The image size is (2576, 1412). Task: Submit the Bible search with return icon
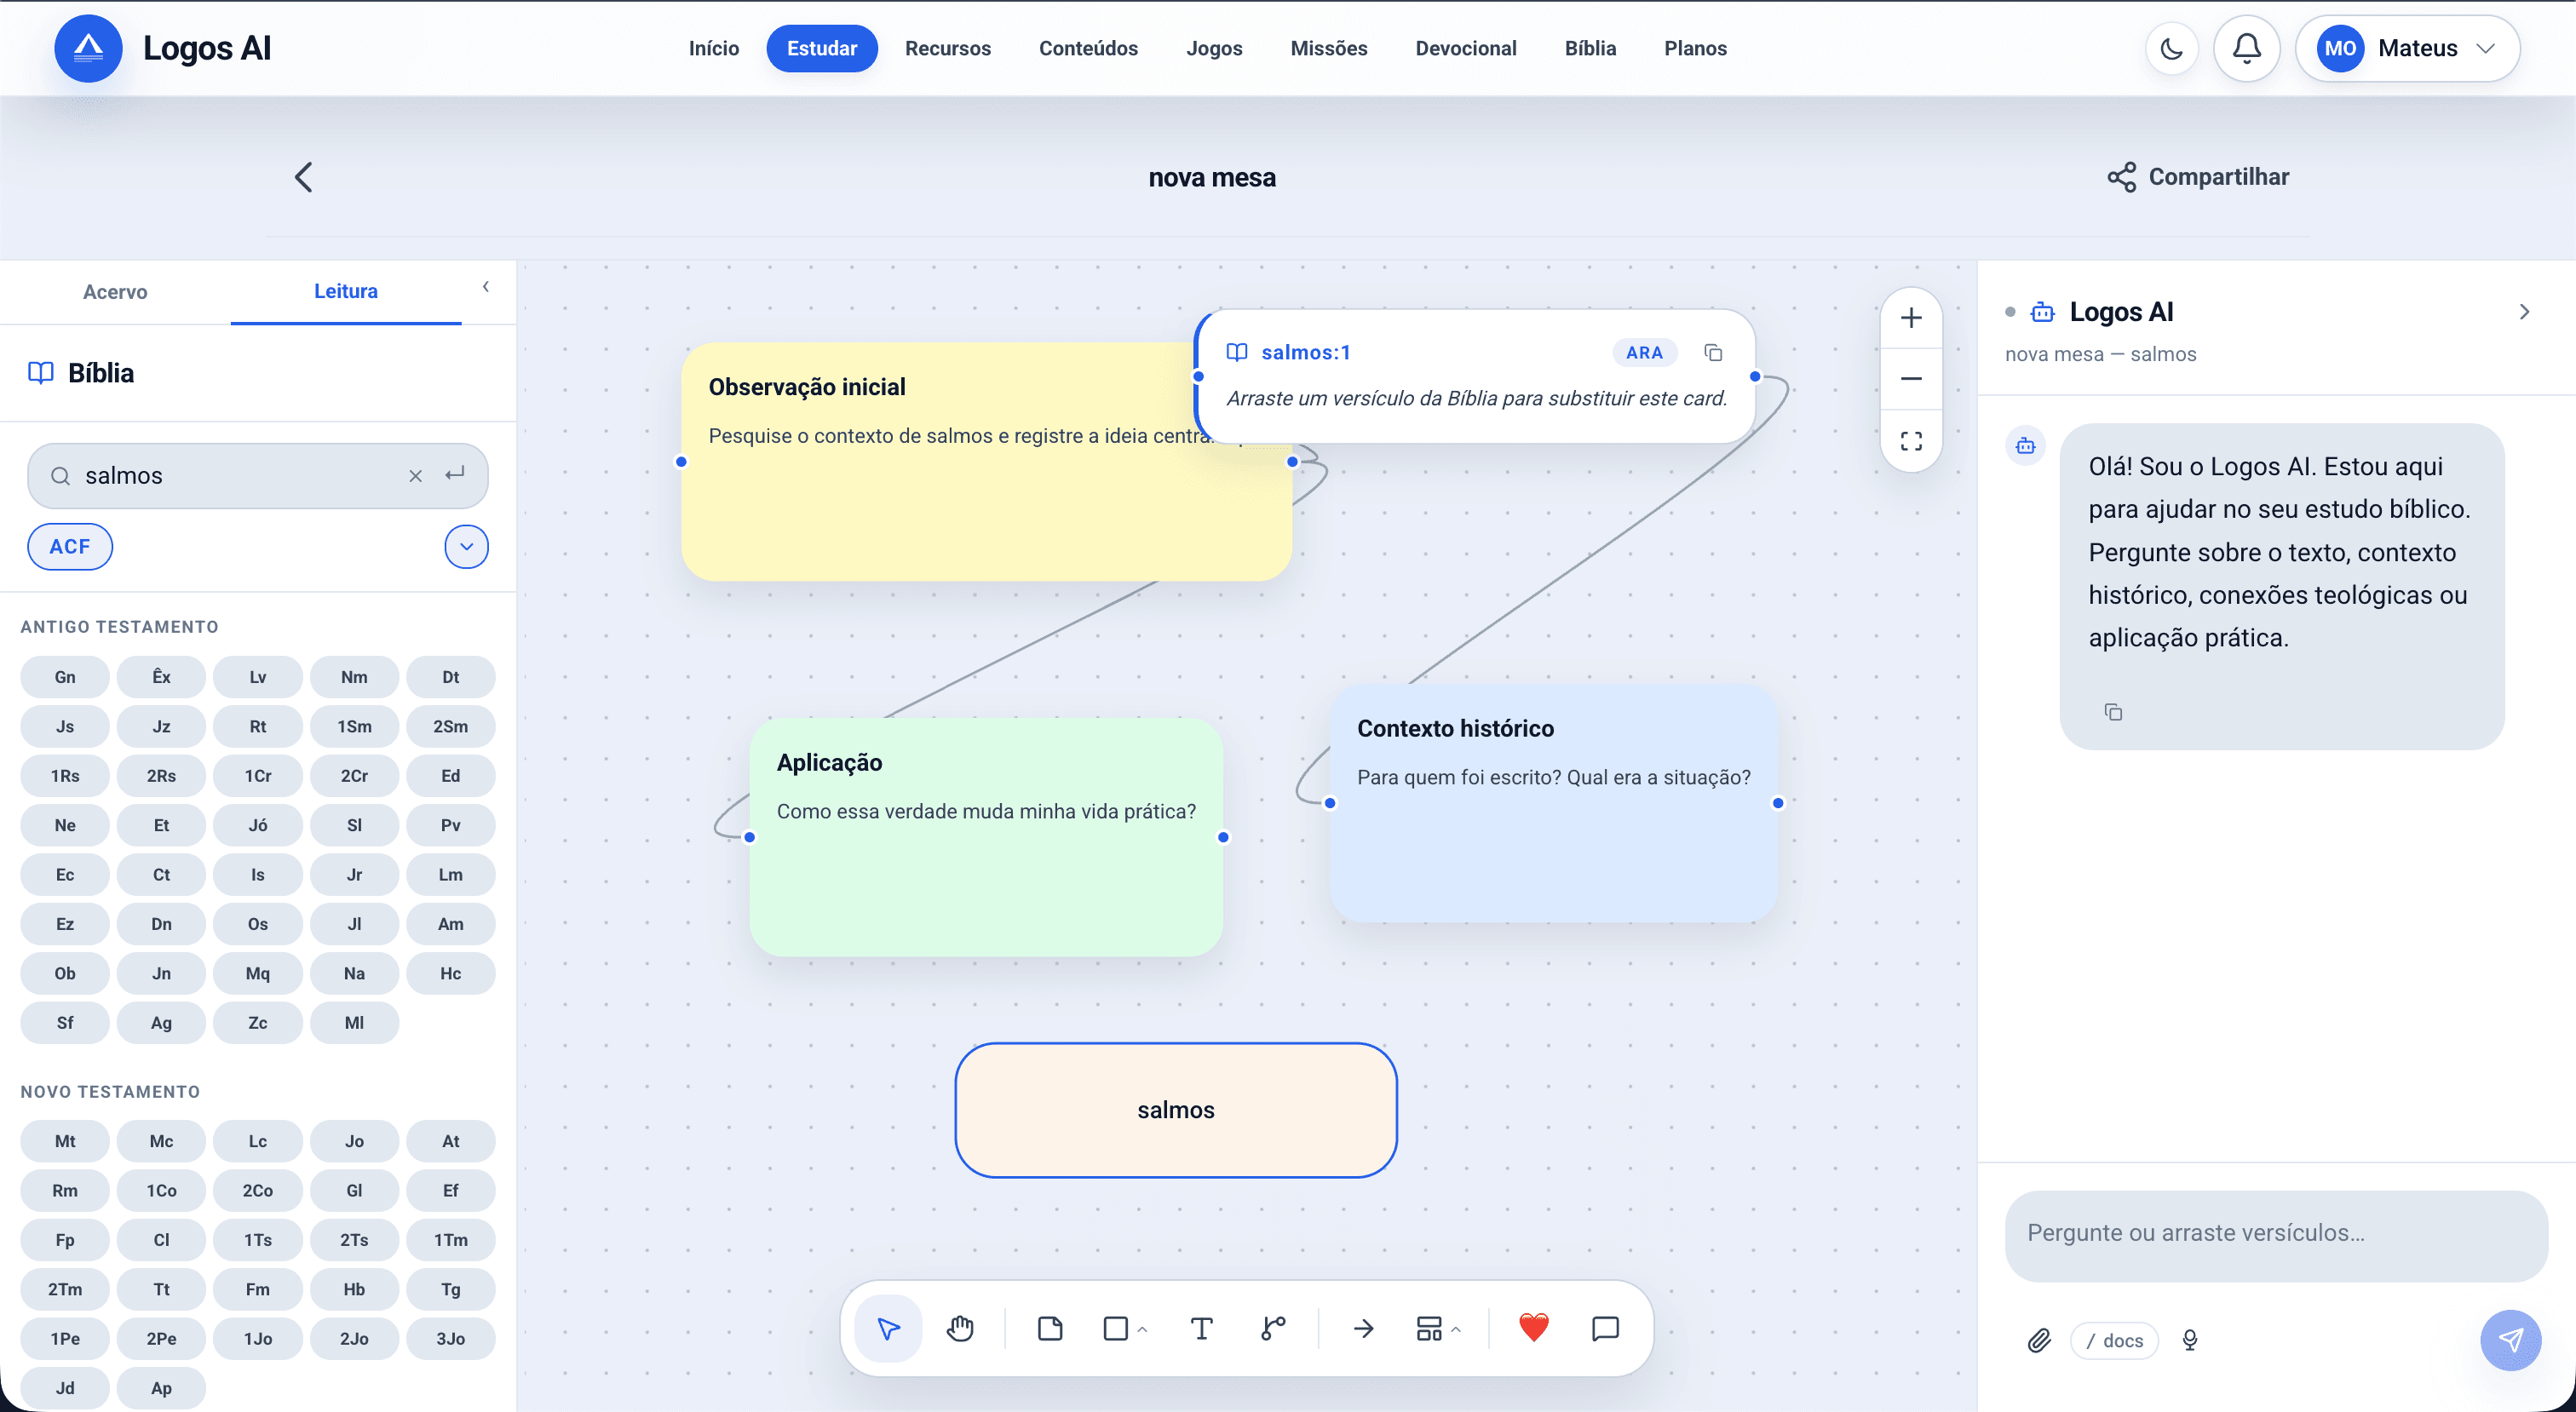(x=455, y=475)
